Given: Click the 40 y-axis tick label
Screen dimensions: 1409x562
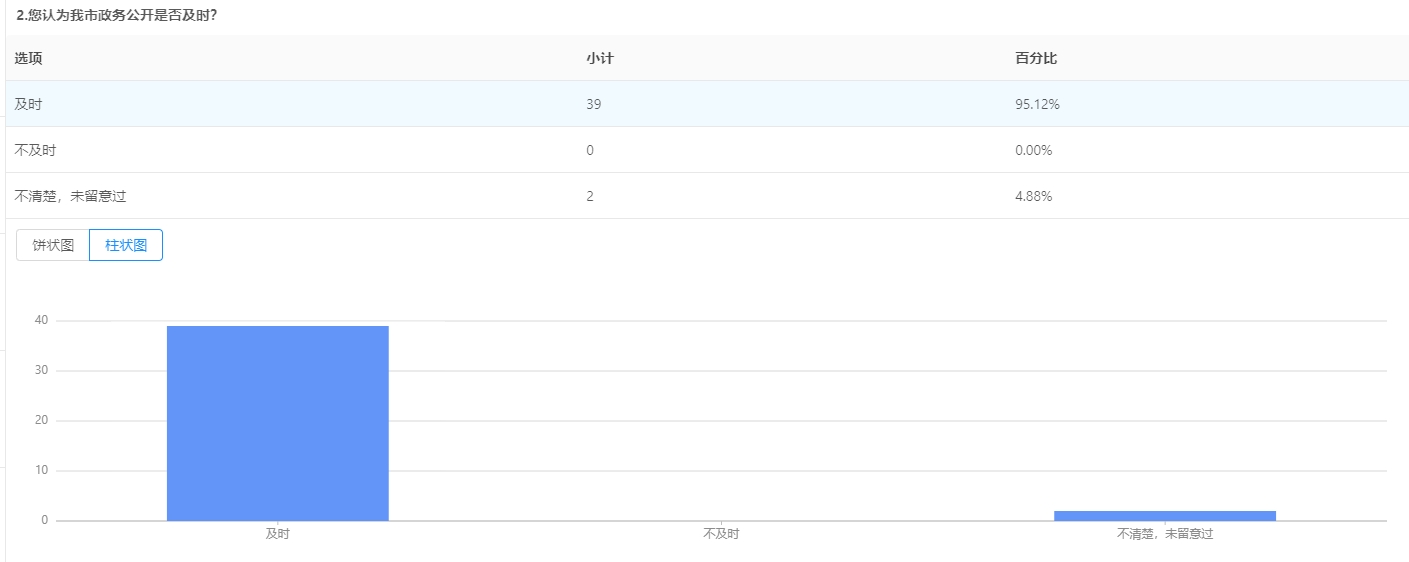Looking at the screenshot, I should pos(41,321).
